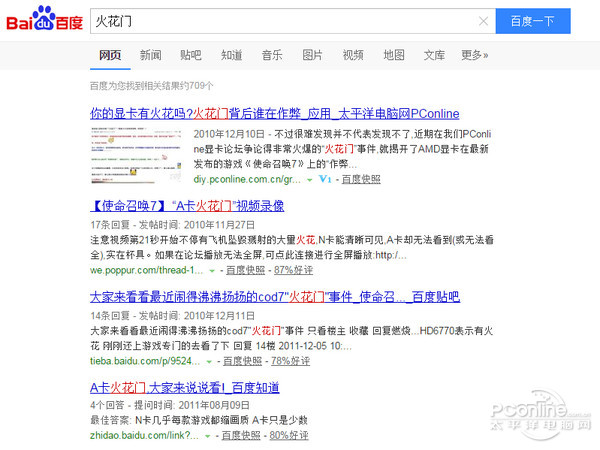Open the 【使命召唤7】A卡火花门视频录像 result
This screenshot has height=450, width=600.
point(187,206)
